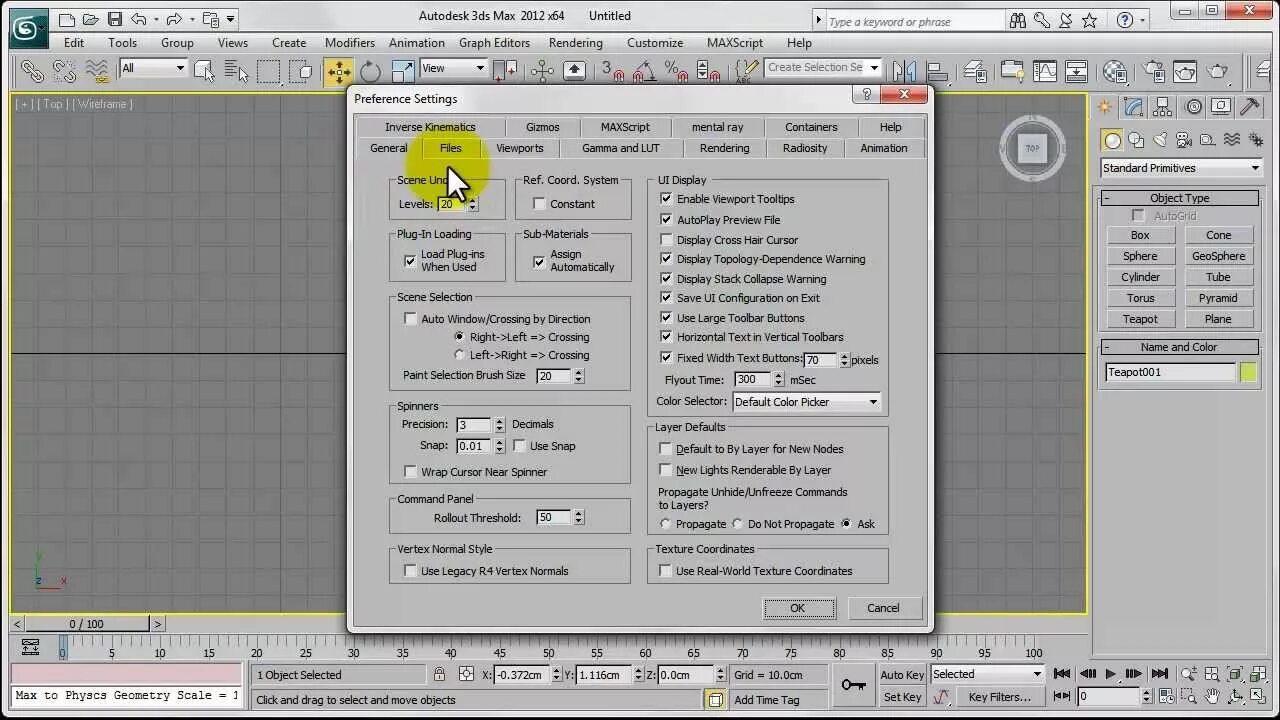This screenshot has width=1280, height=720.
Task: Click the Cancel button
Action: pyautogui.click(x=883, y=608)
